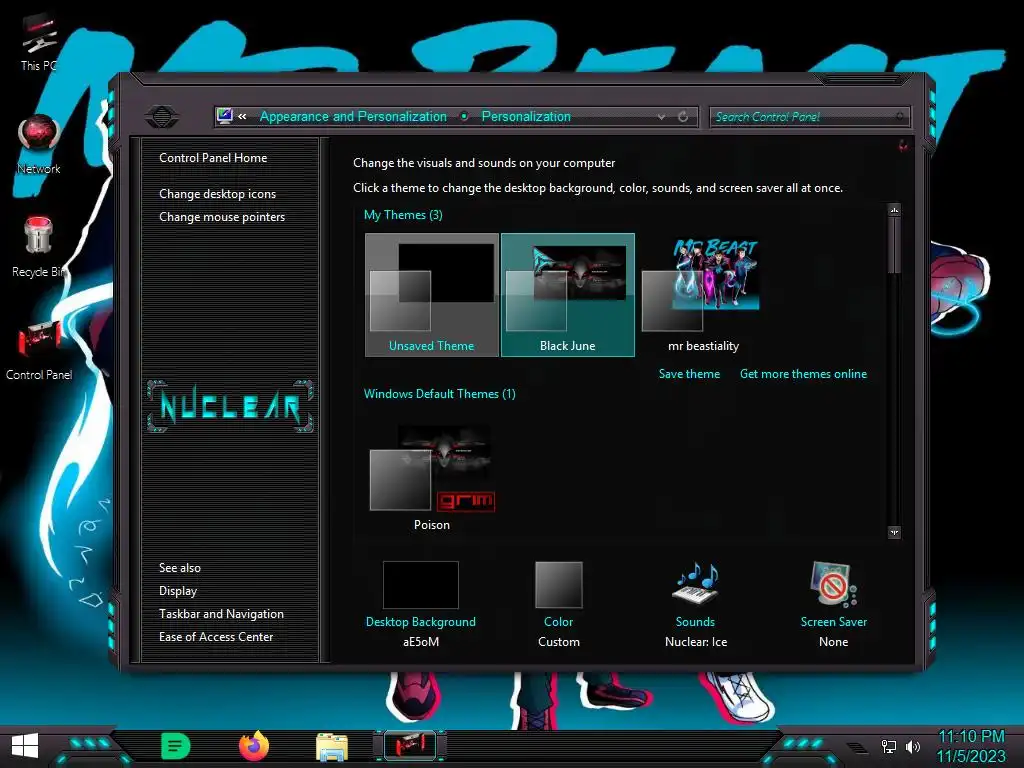Click the help icon in the content corner

pos(903,146)
